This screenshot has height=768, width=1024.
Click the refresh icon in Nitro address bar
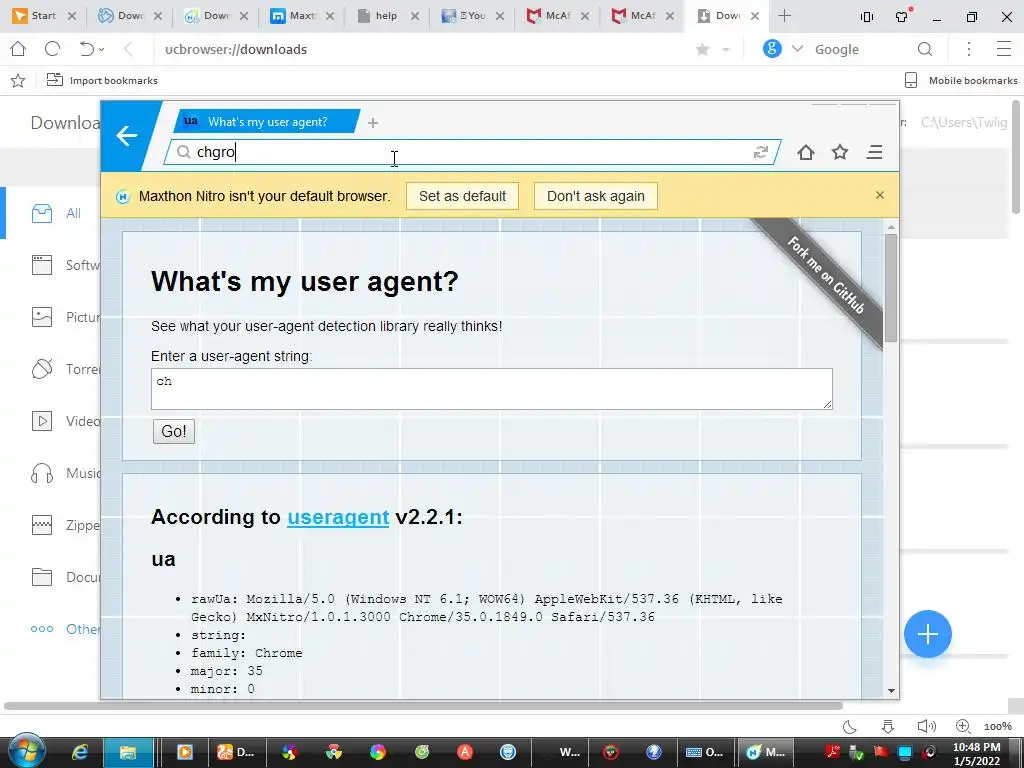760,152
